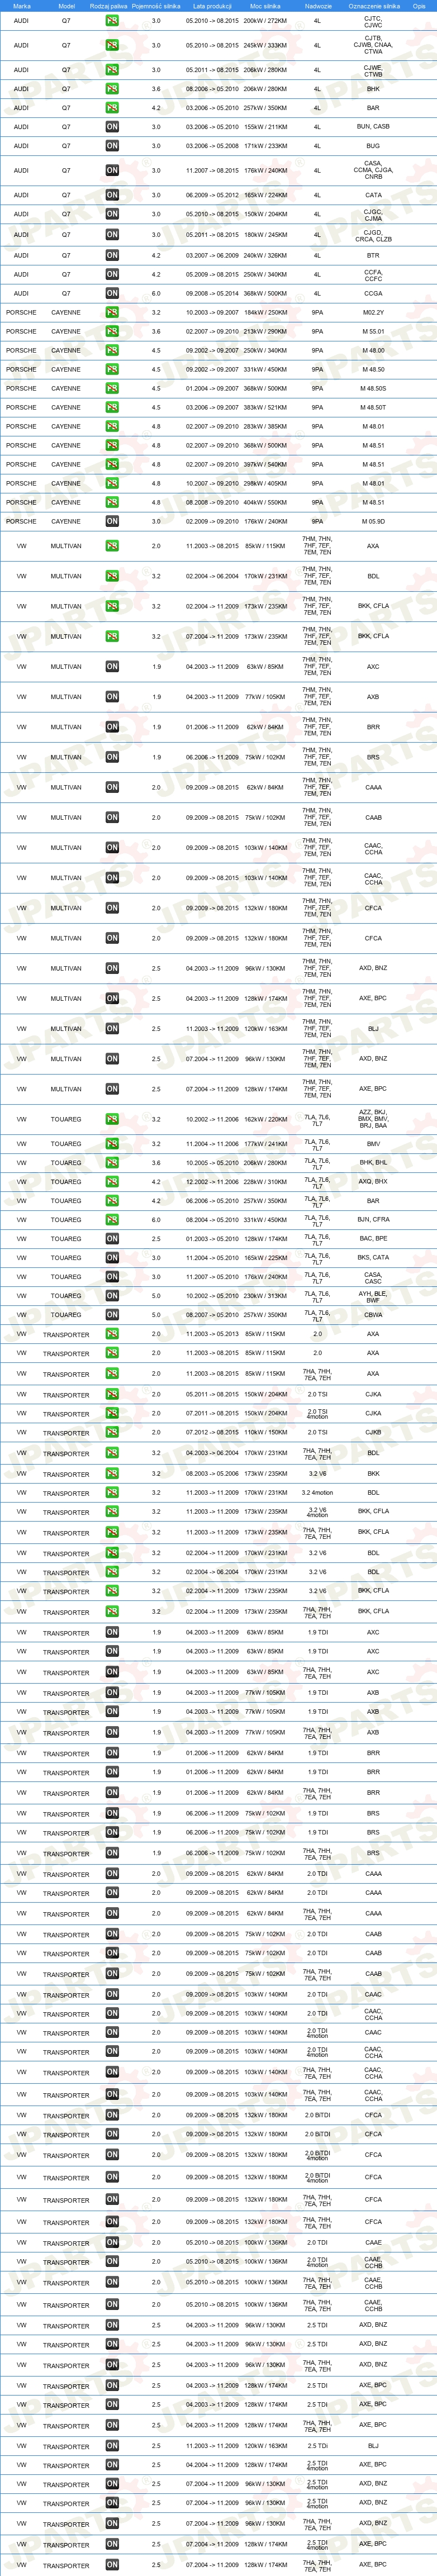Select engine code CJGD, CRCA, CLZB
Image resolution: width=437 pixels, height=2576 pixels.
373,236
